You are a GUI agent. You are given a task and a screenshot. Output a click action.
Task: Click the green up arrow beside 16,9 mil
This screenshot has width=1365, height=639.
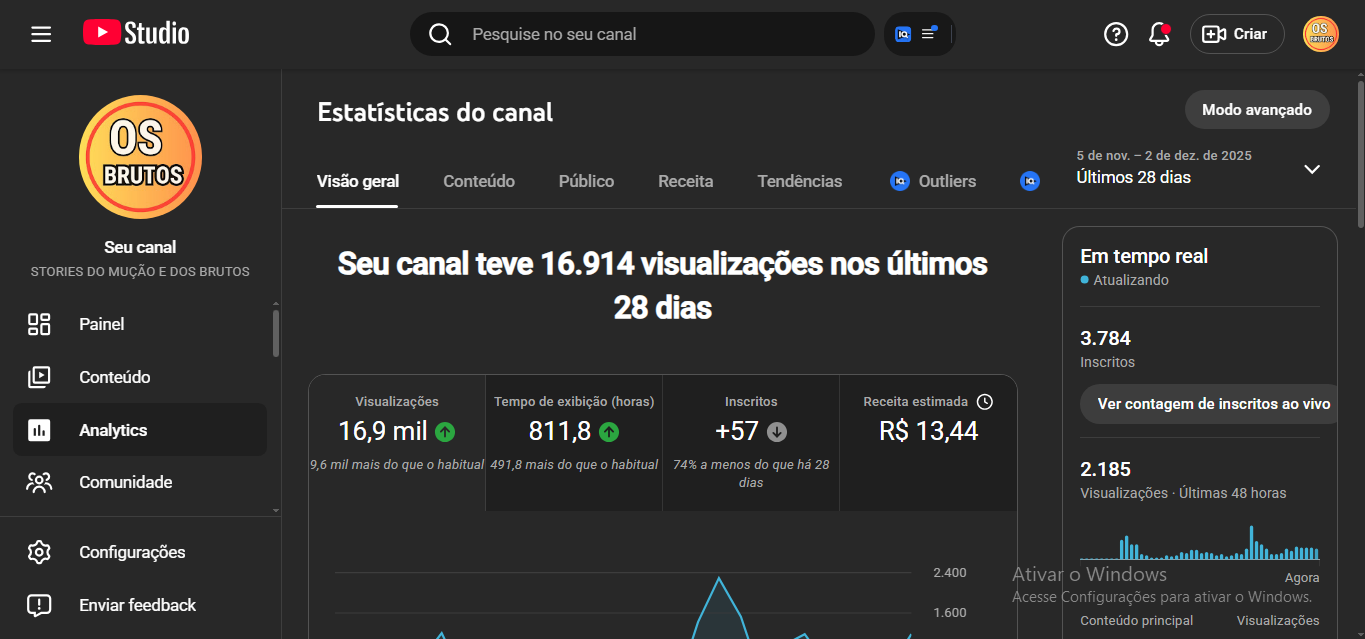(445, 432)
